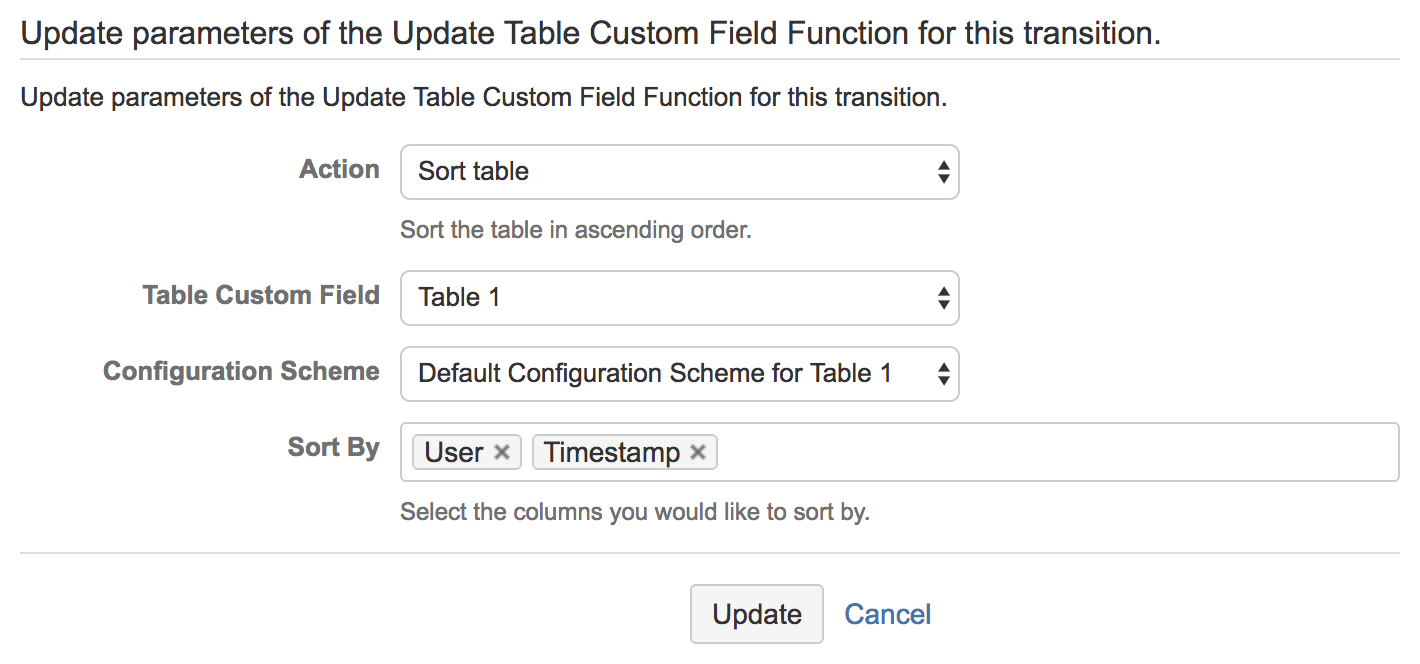Viewport: 1420px width, 664px height.
Task: Open the Table Custom Field dropdown
Action: 680,298
